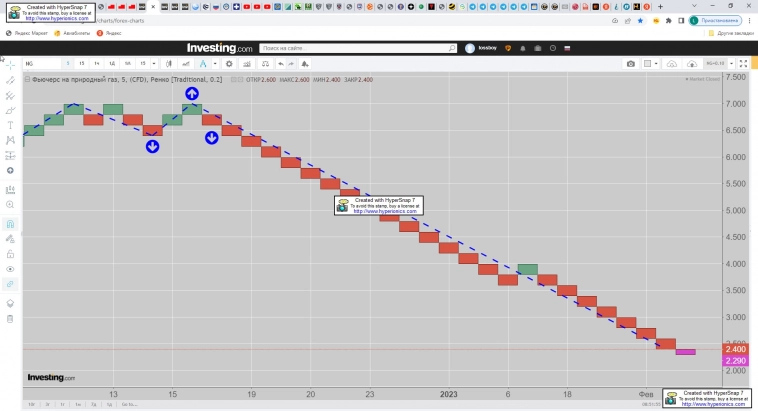Select the 5 minute timeframe

pos(66,64)
